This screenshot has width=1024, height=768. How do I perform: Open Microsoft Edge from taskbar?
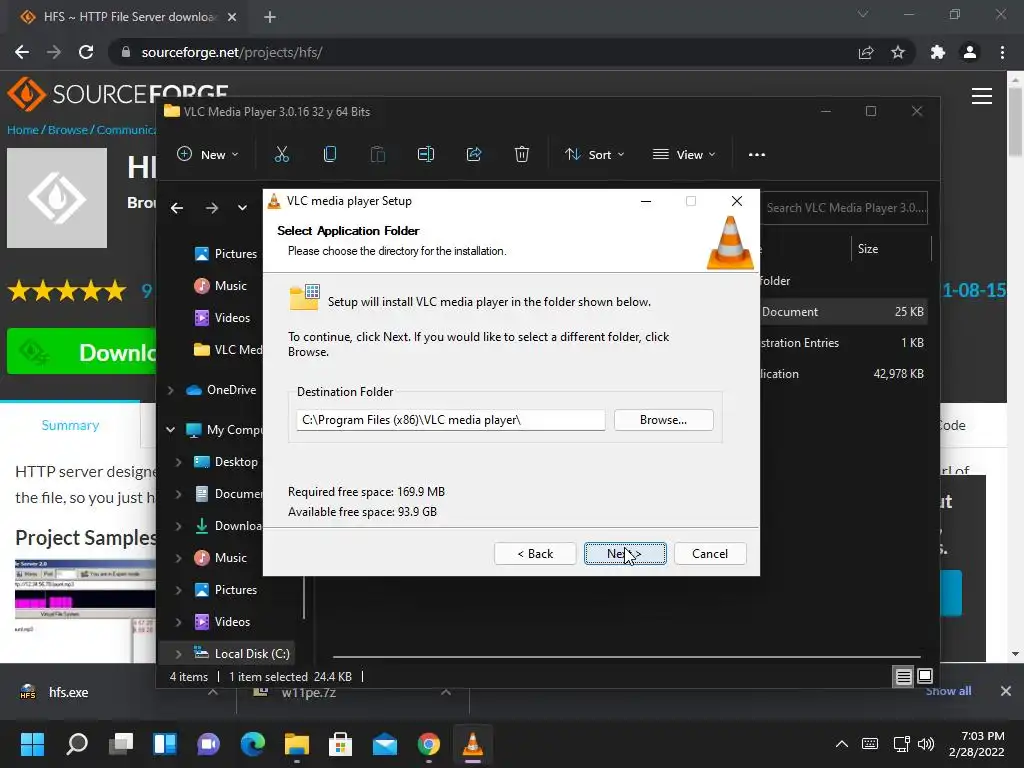pos(253,744)
